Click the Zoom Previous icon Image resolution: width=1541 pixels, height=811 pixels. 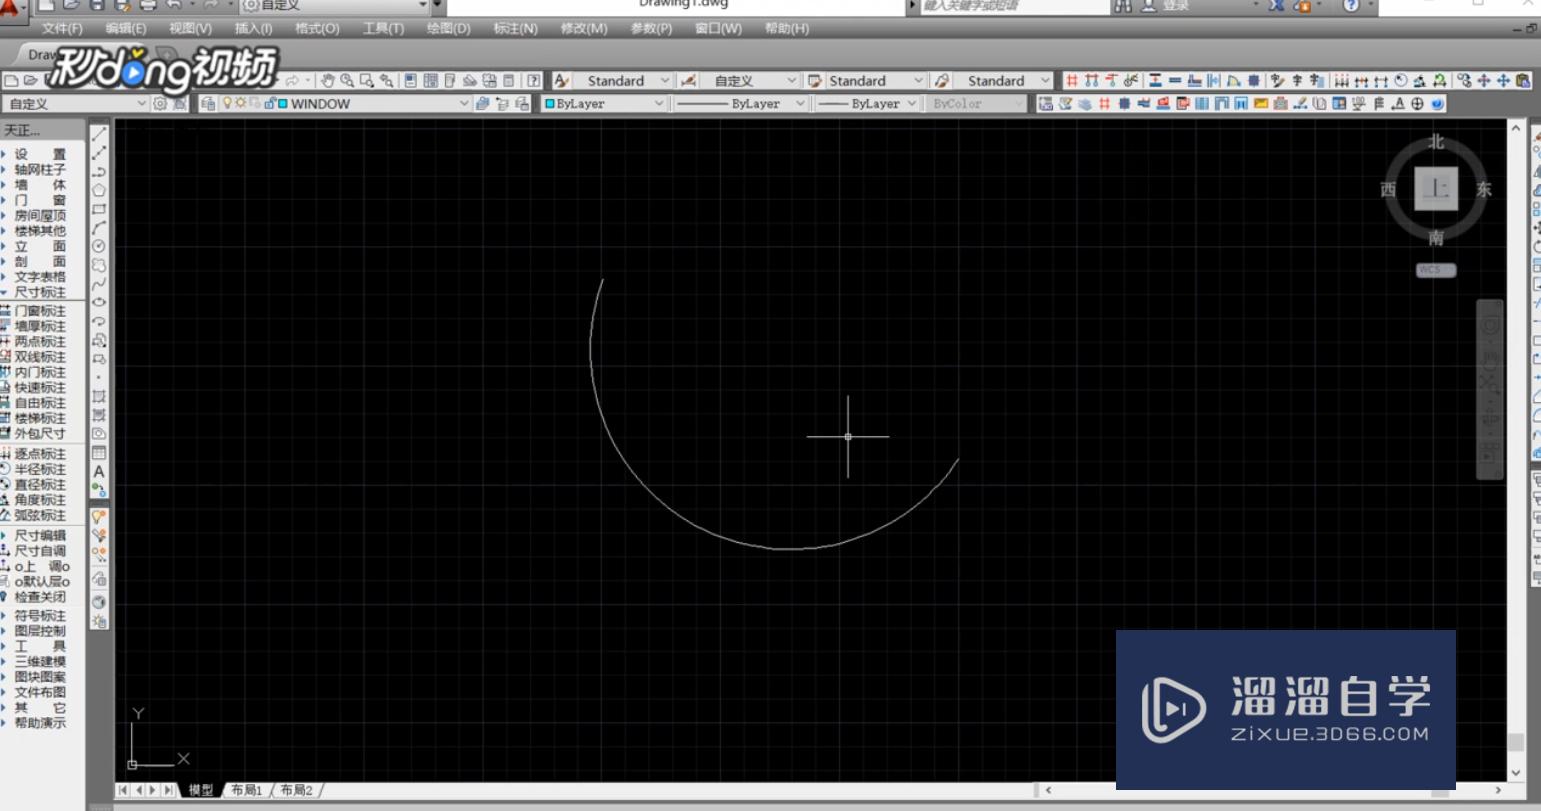[387, 81]
